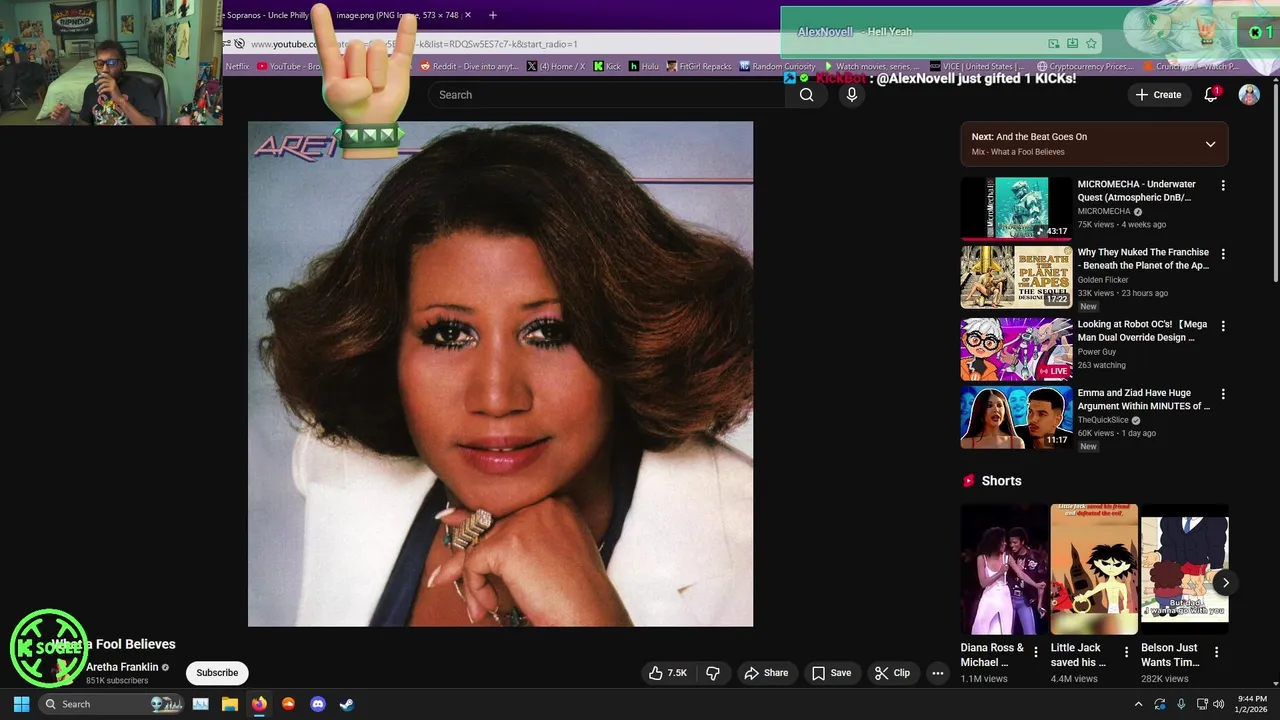Open the YouTube account avatar menu
Image resolution: width=1280 pixels, height=720 pixels.
coord(1249,94)
